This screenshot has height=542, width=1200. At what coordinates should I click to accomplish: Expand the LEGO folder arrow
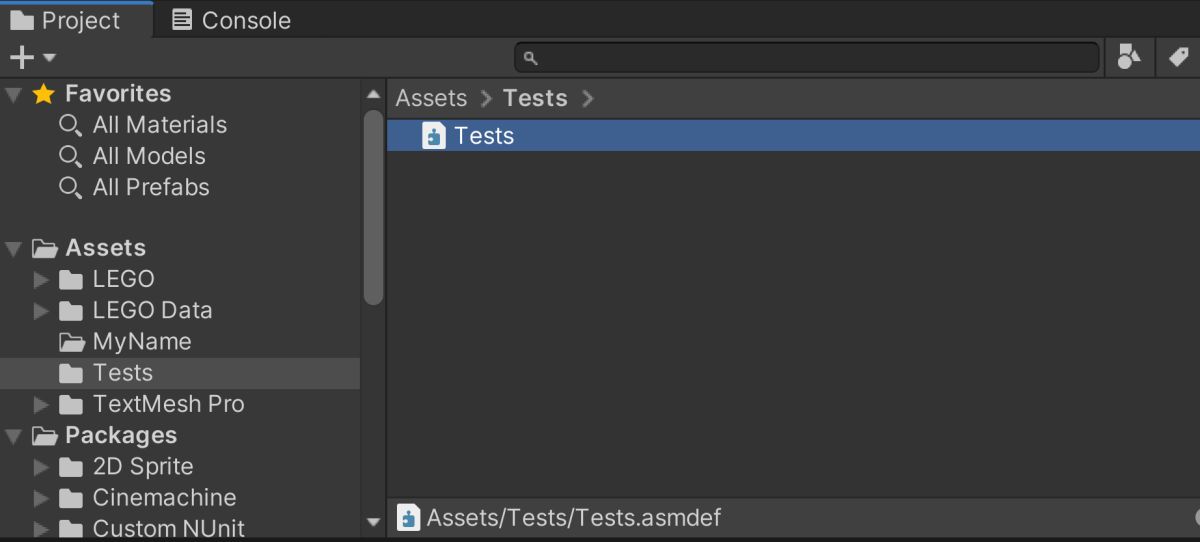coord(41,279)
